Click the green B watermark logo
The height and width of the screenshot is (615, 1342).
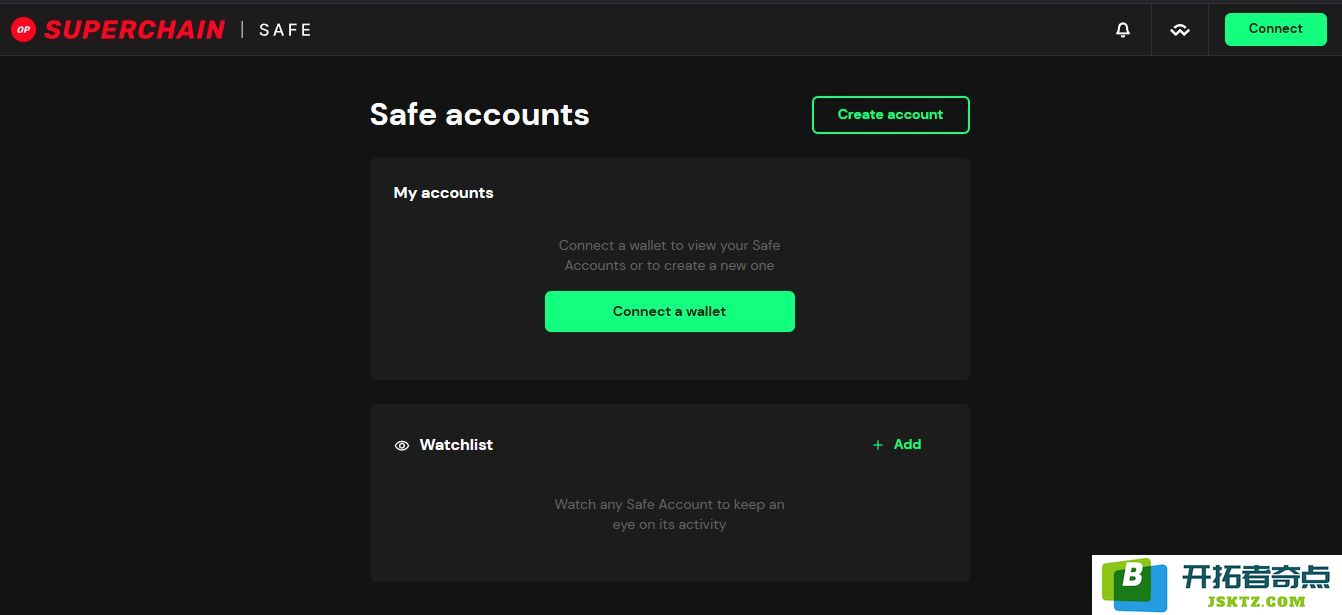pos(1135,585)
